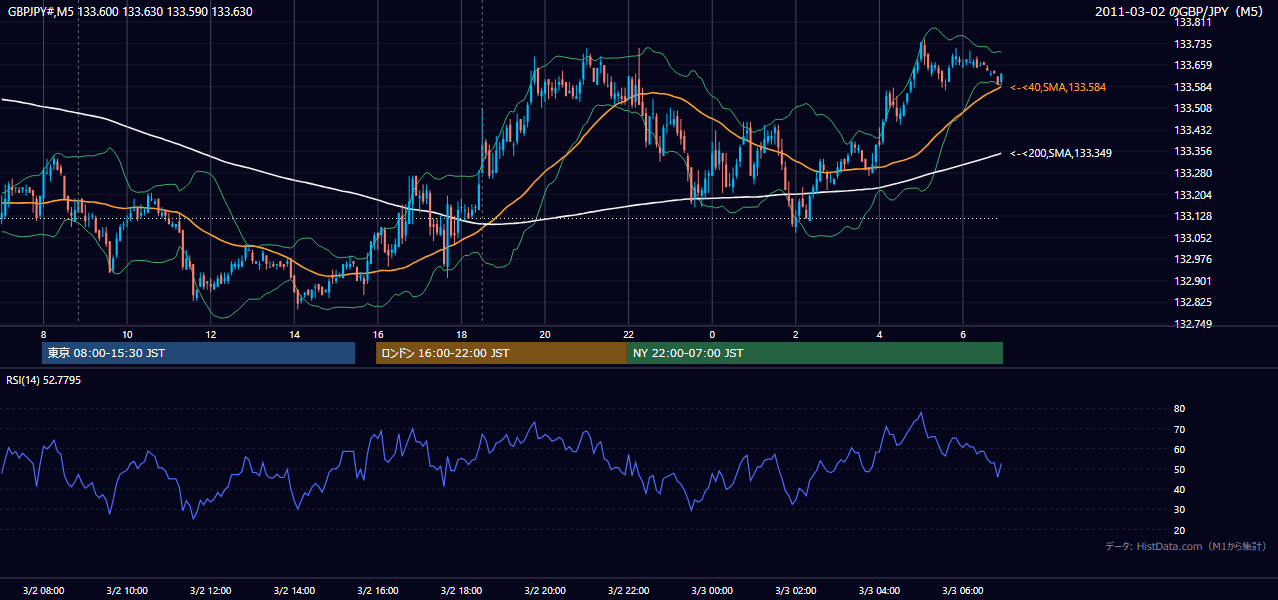Click bottom time label 3/2 18:00
This screenshot has width=1278, height=600.
[x=461, y=591]
